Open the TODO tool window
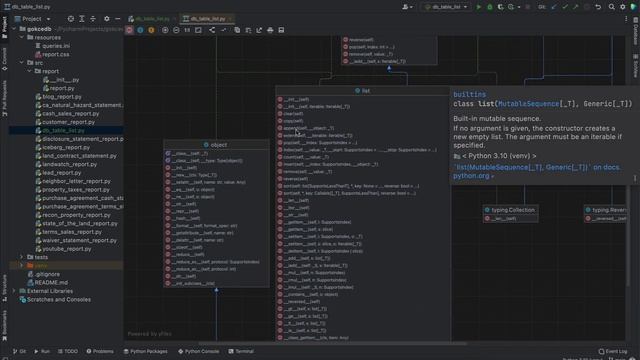Viewport: 640px width, 360px height. coord(68,351)
